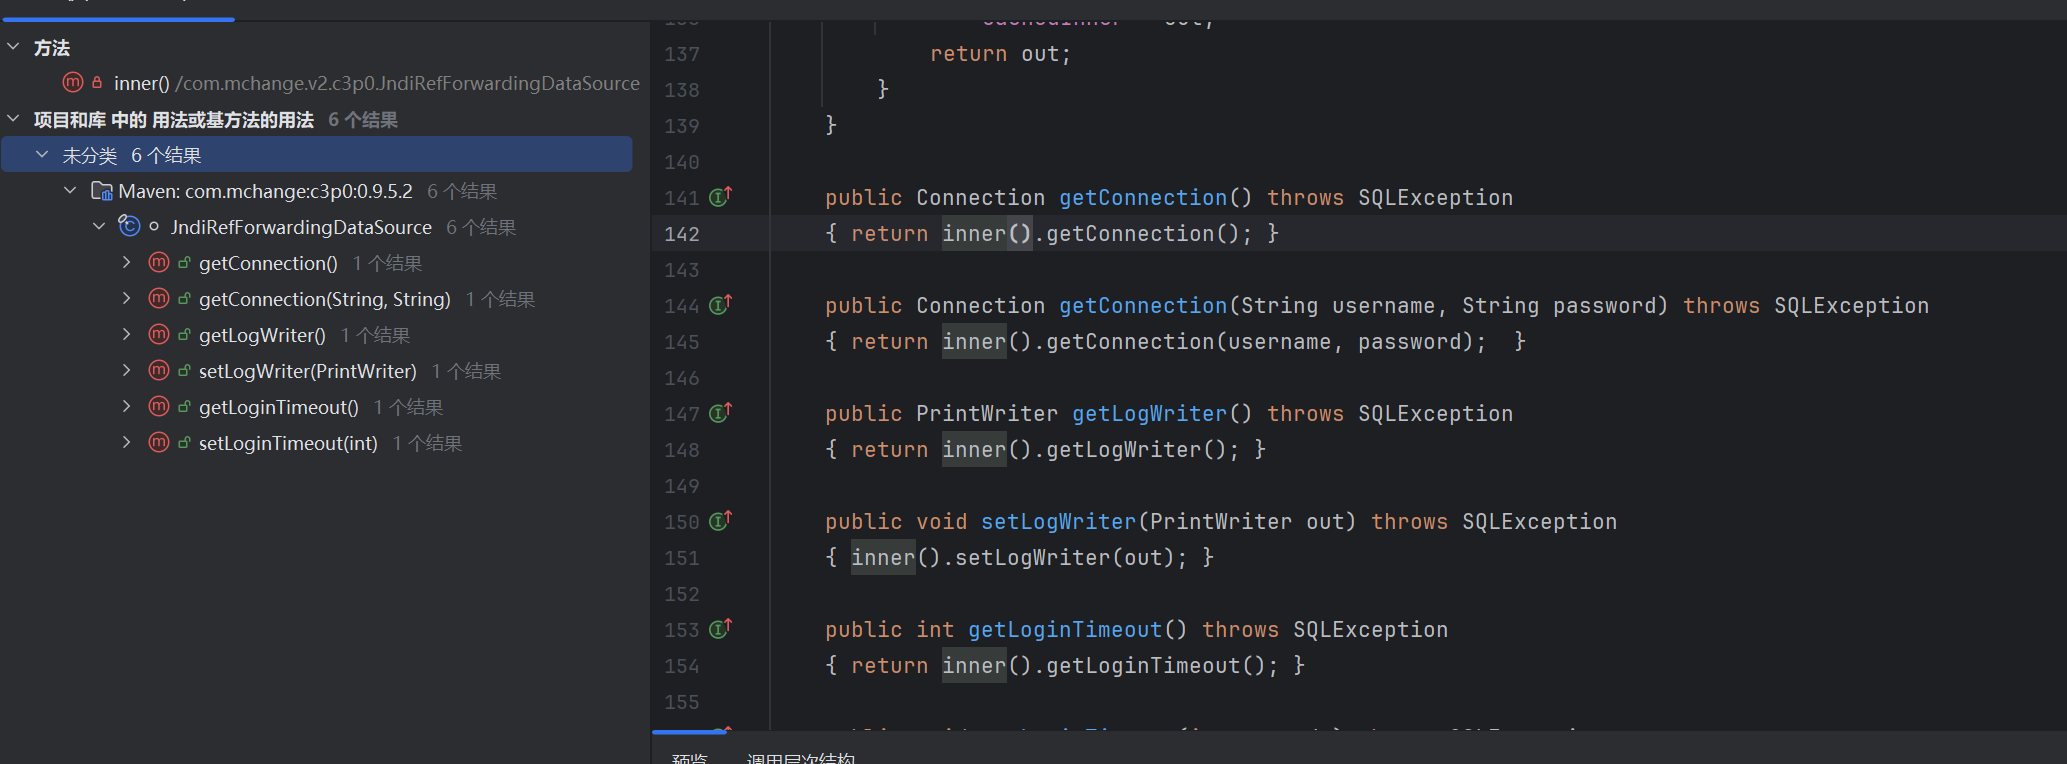Expand getLogWriter() usage results

127,335
